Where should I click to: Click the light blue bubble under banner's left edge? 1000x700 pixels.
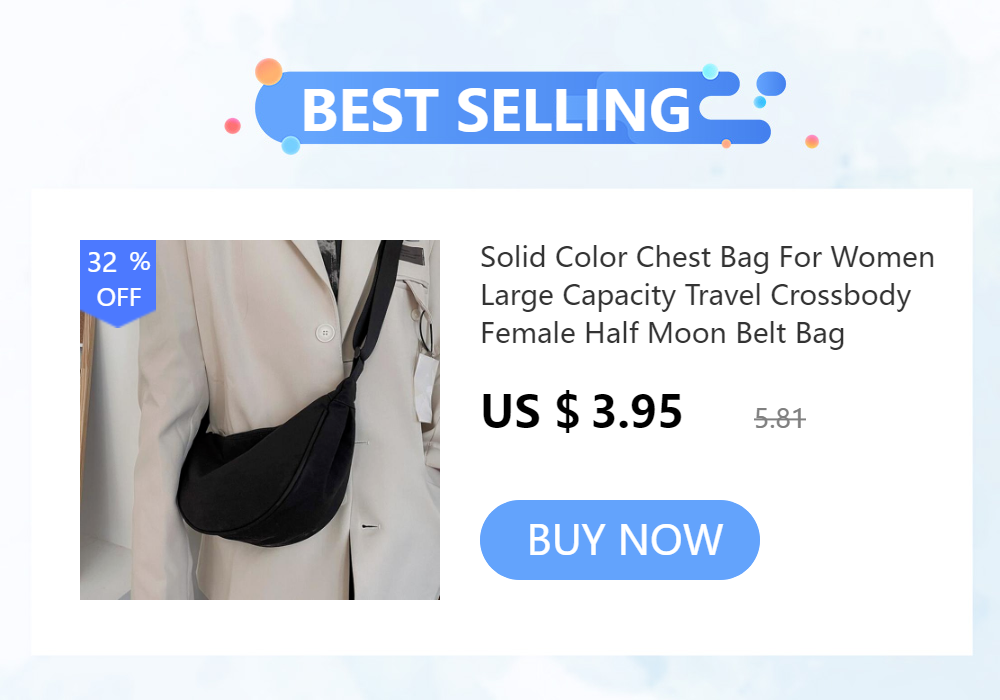tap(291, 145)
